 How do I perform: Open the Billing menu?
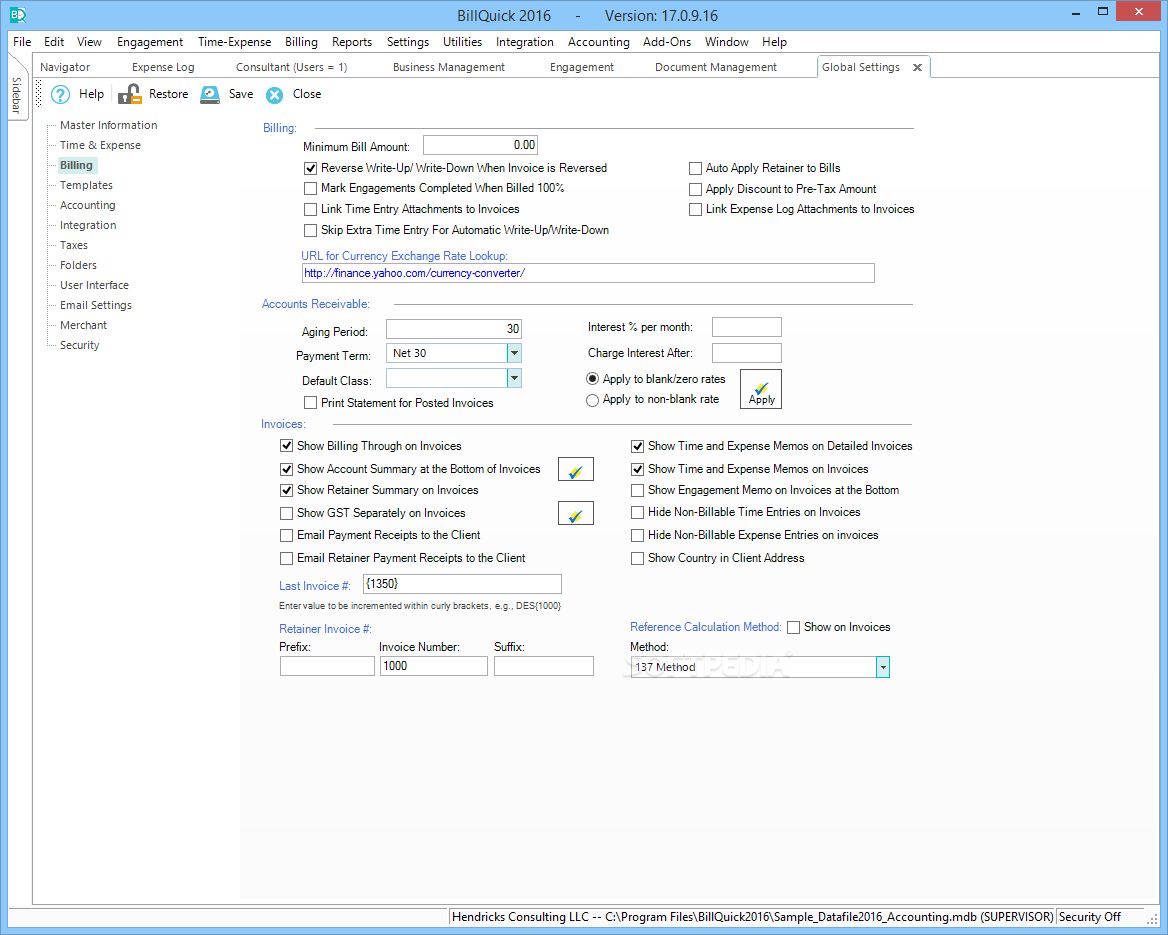(301, 42)
